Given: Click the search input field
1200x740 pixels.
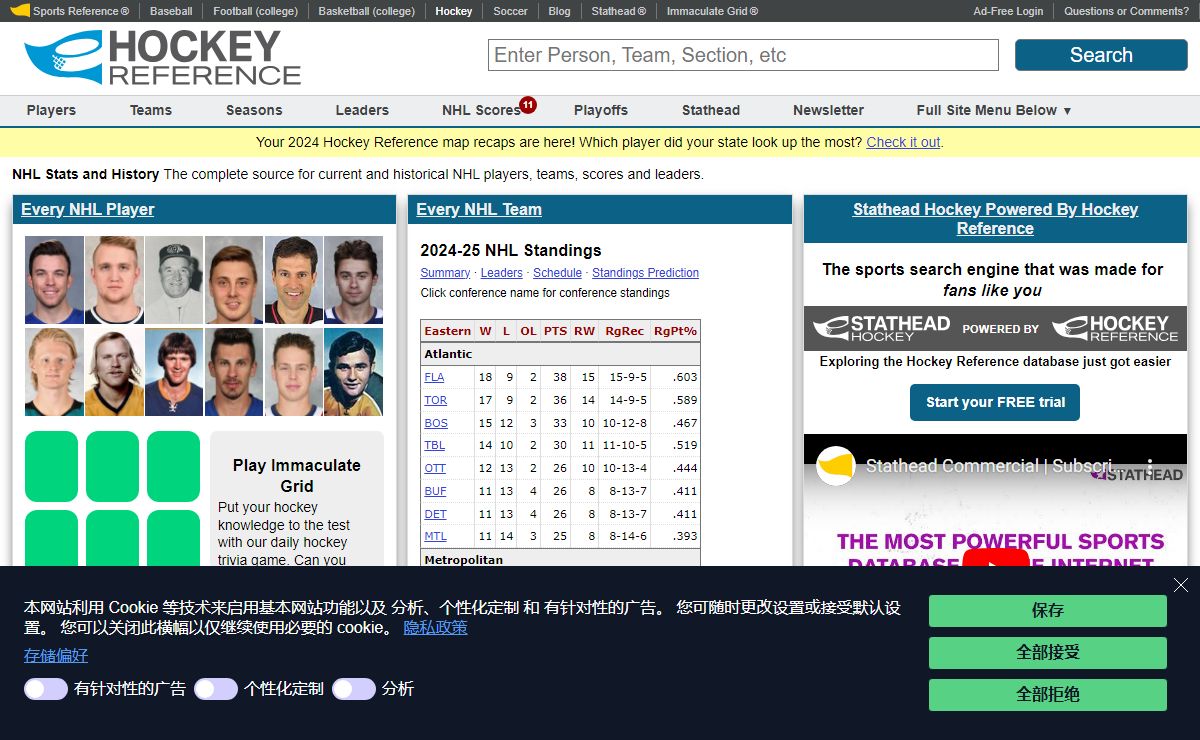Looking at the screenshot, I should pyautogui.click(x=743, y=55).
